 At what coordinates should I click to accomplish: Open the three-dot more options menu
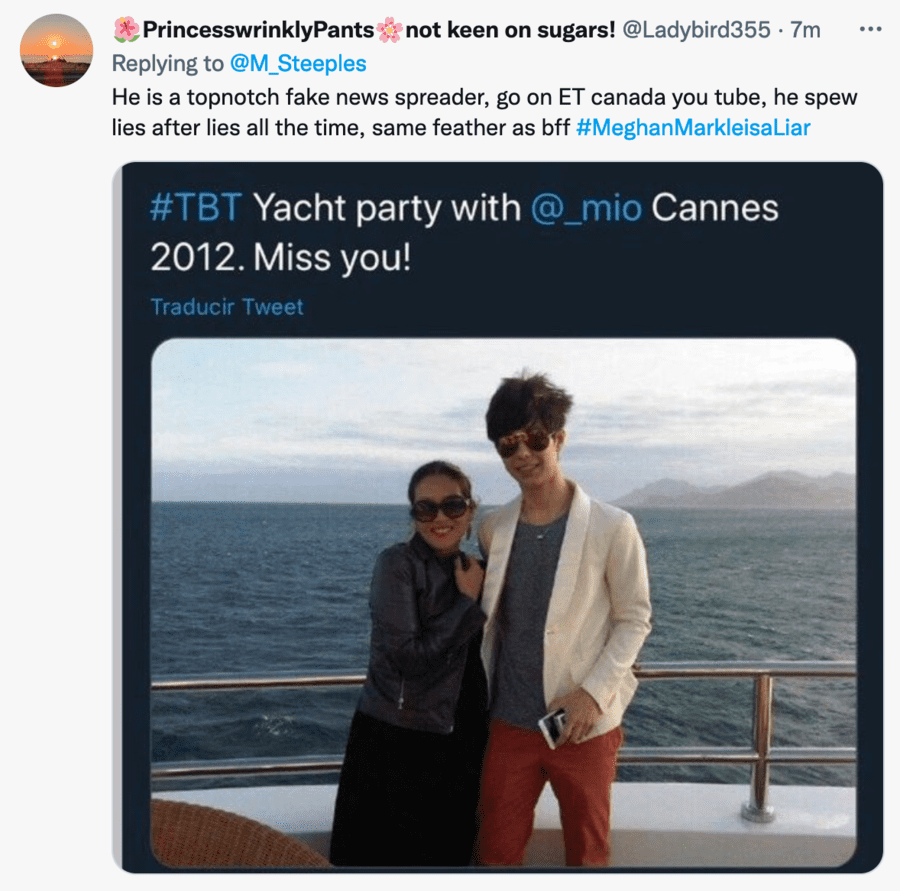coord(870,29)
